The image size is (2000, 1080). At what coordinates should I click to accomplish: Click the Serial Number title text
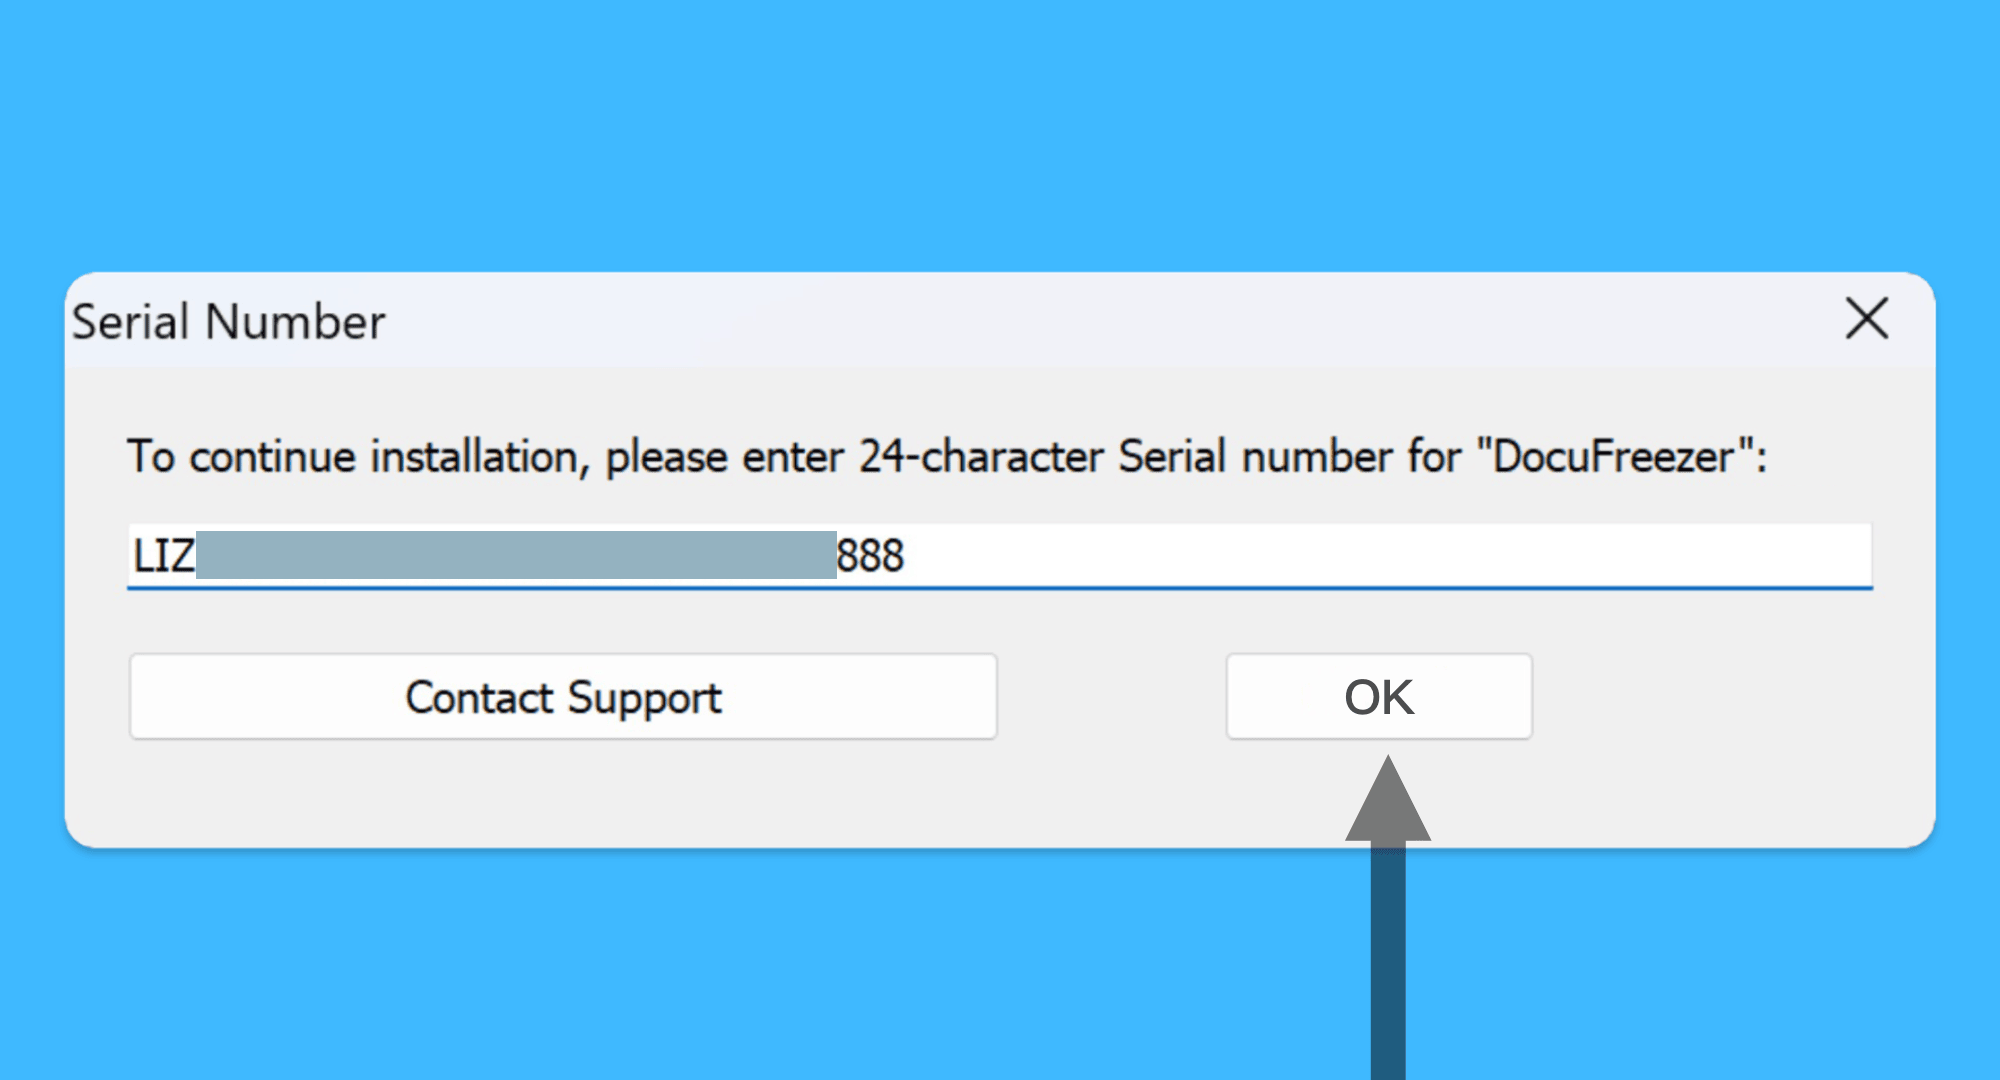pos(229,322)
